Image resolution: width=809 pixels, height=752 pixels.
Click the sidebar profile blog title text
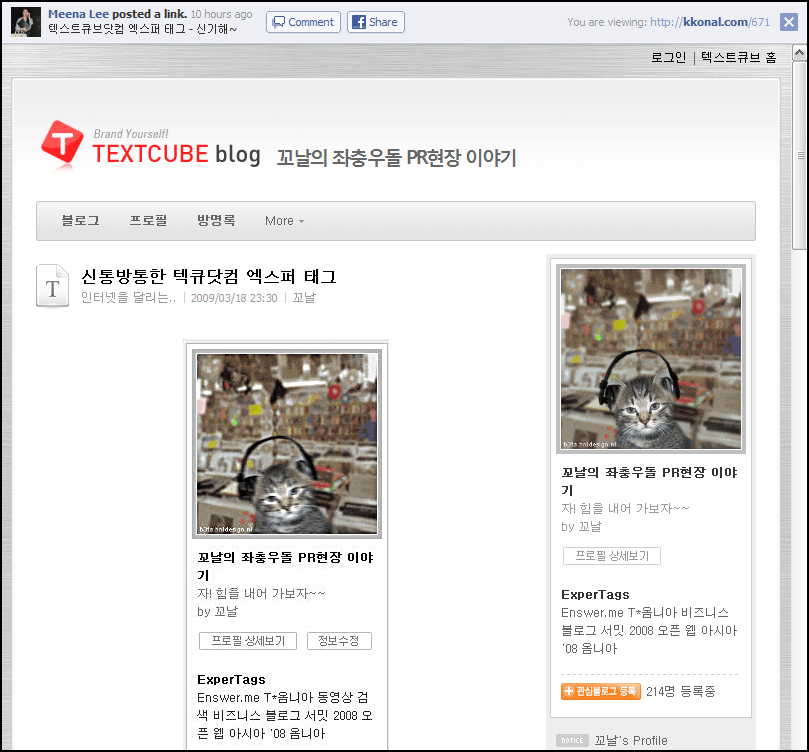point(649,481)
